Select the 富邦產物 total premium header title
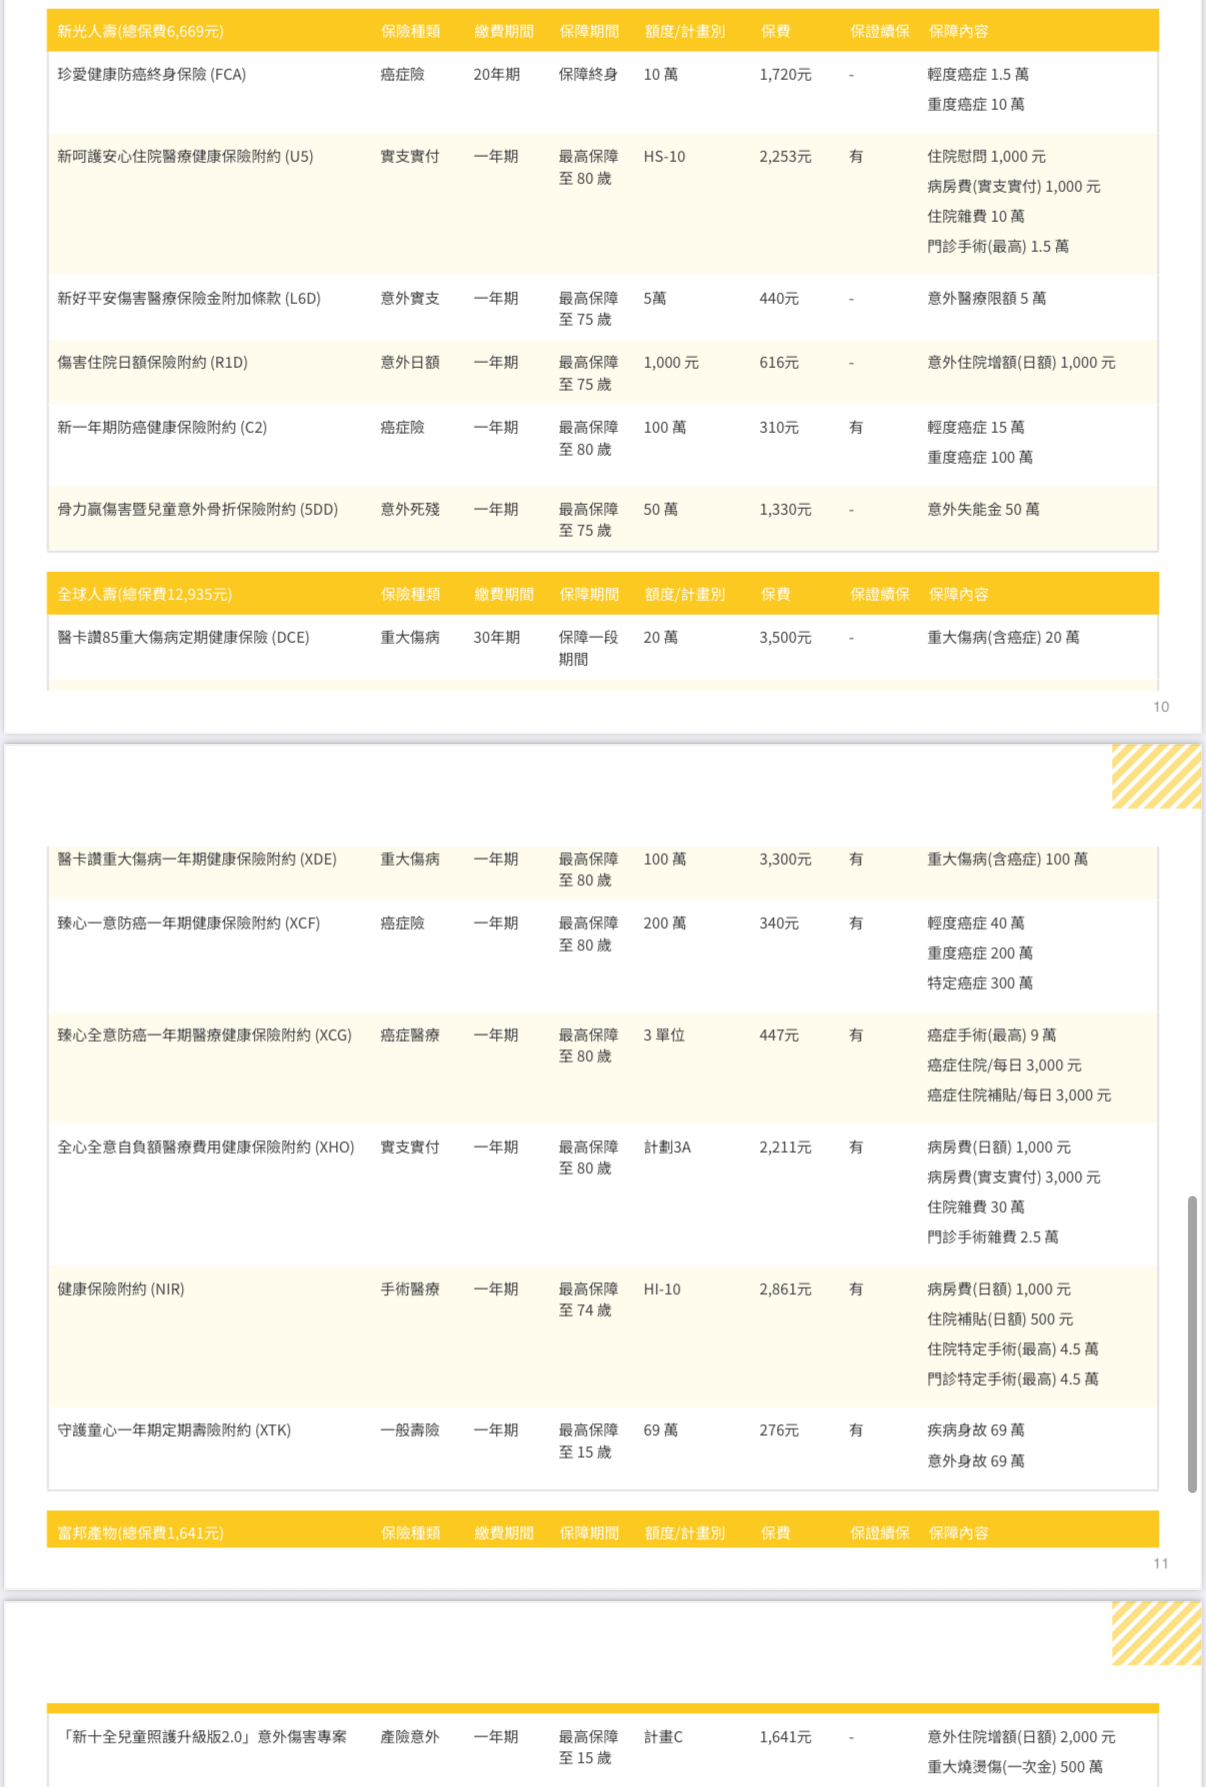The height and width of the screenshot is (1787, 1206). click(x=140, y=1533)
